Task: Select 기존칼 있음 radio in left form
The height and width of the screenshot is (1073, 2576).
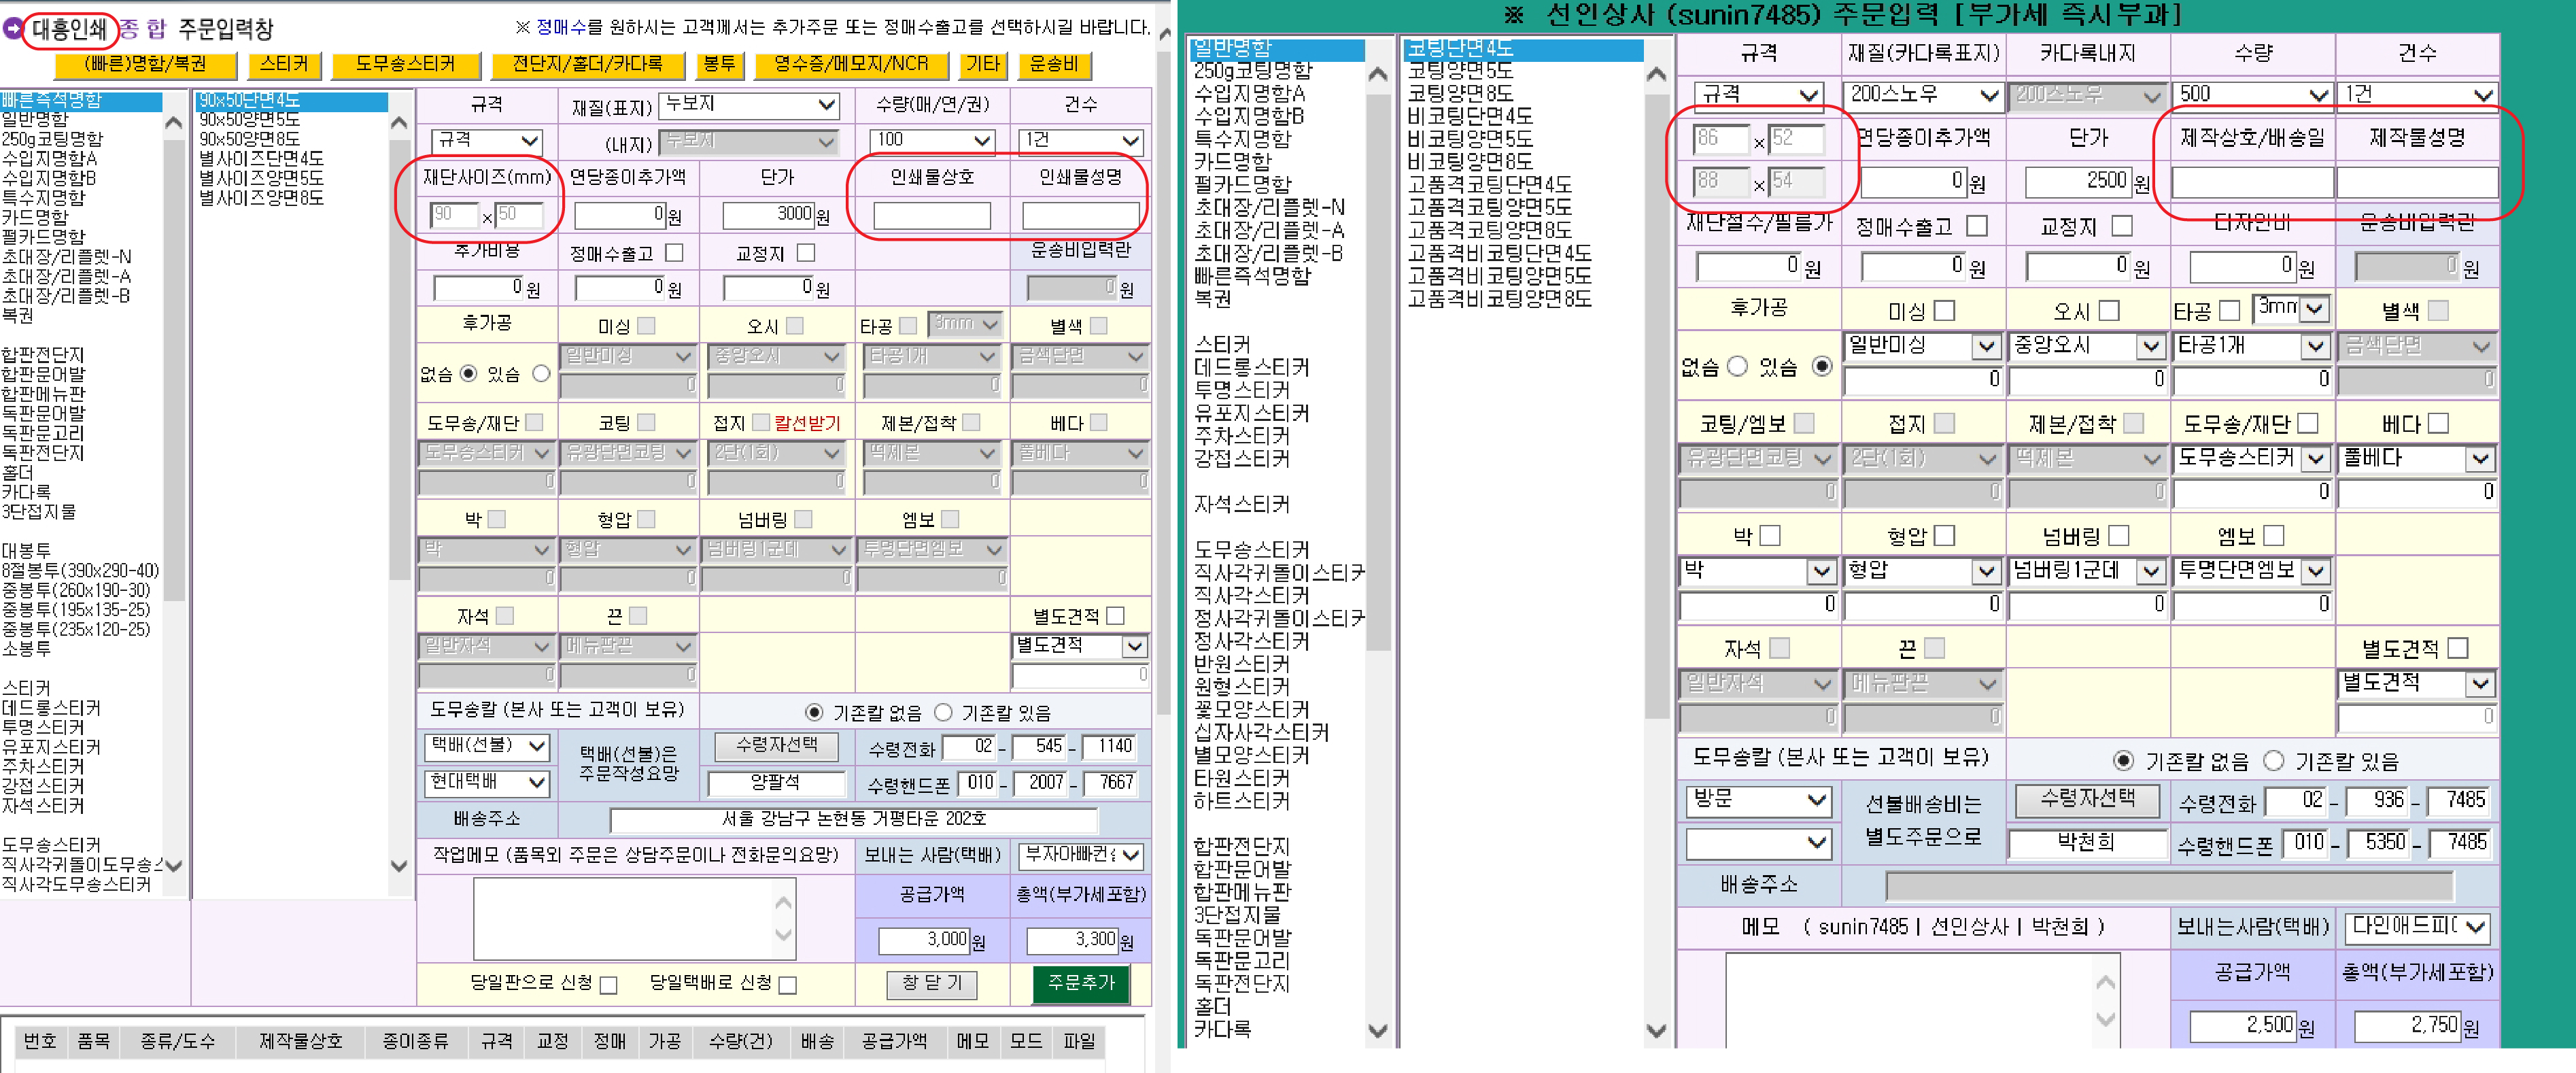Action: click(943, 712)
